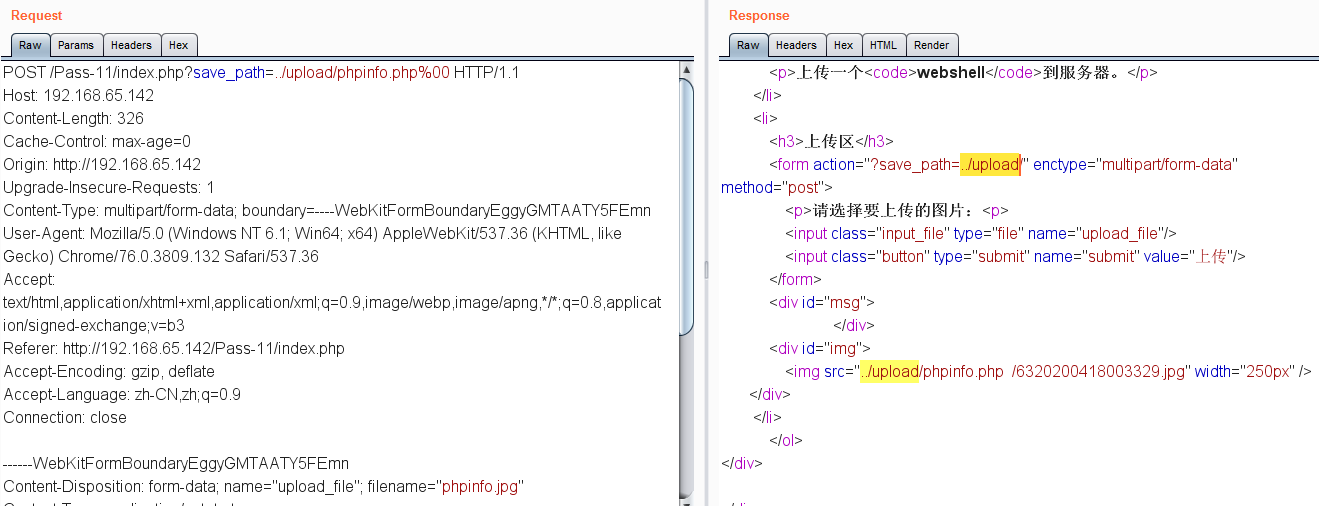Click the User-Agent Mozilla/5.0 header line
Viewport: 1319px width, 506px height.
[312, 245]
